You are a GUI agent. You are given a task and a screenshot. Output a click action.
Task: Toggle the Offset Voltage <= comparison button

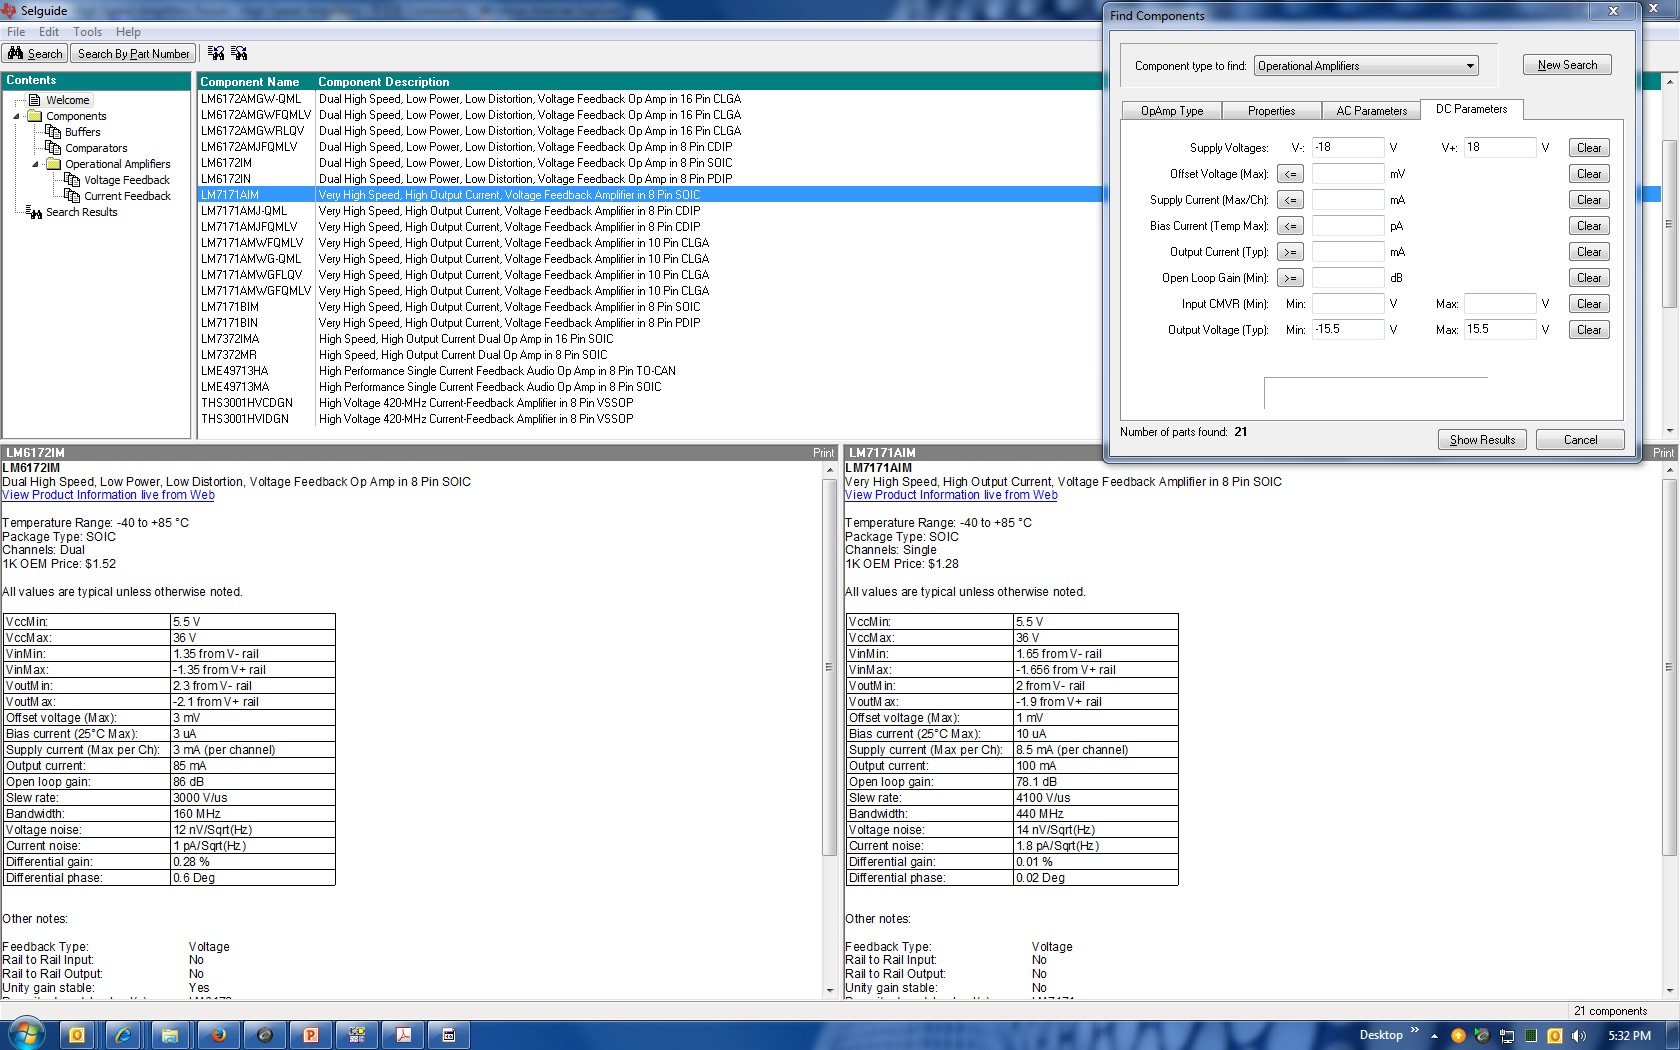[1290, 174]
